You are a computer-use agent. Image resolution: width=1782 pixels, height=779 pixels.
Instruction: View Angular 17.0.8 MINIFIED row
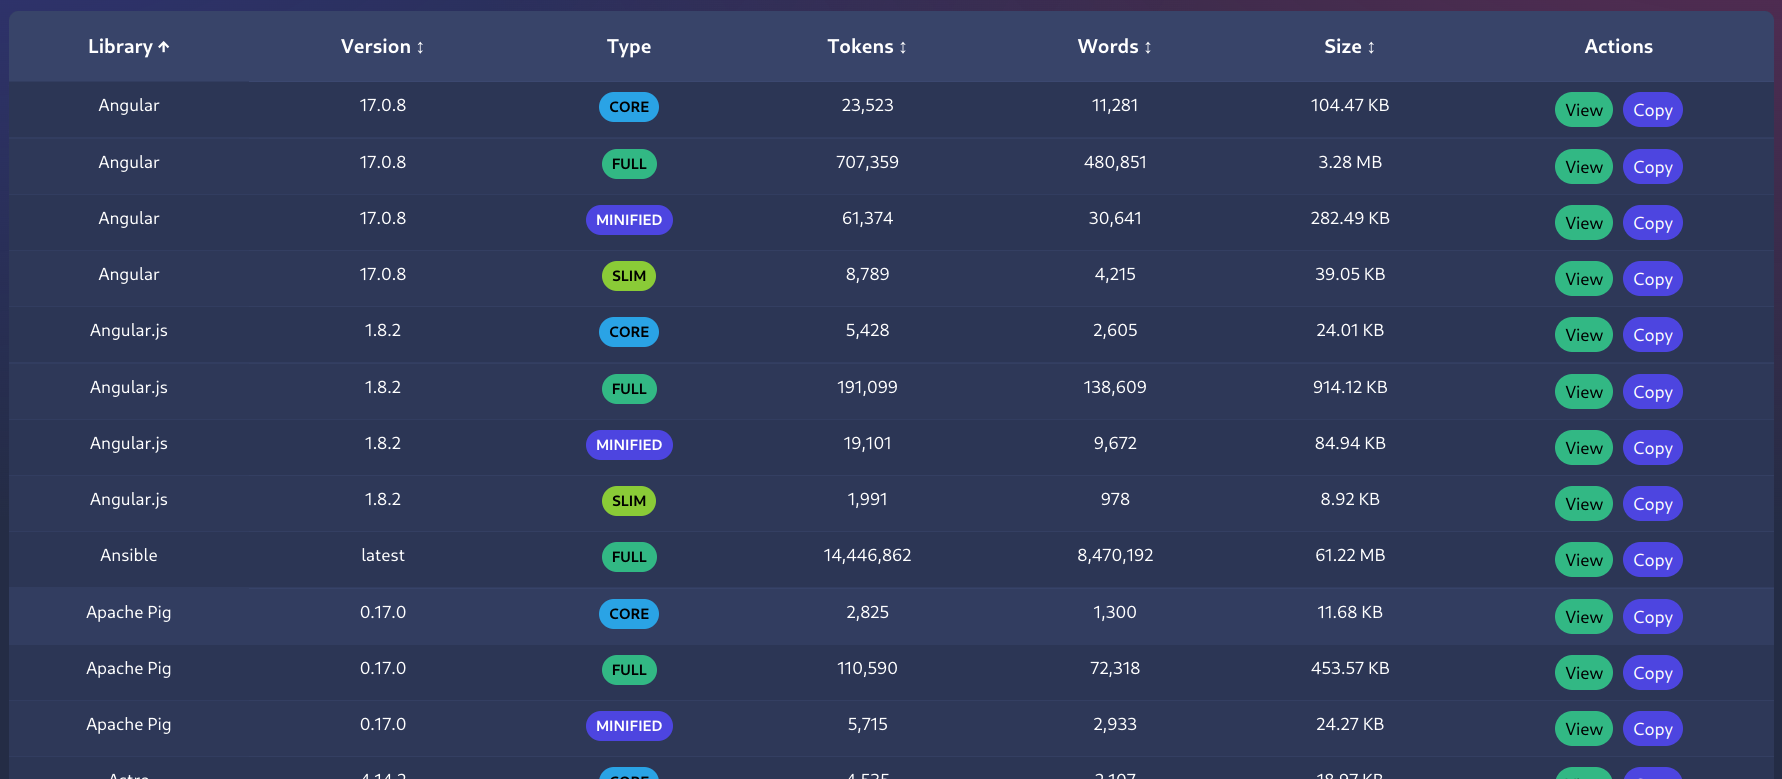click(1584, 223)
